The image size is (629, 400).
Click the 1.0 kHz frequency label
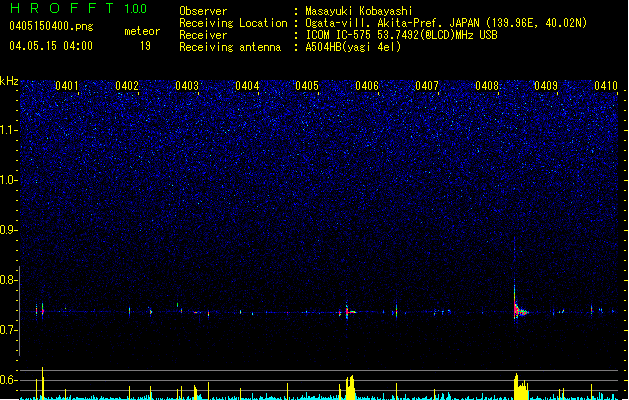coord(8,180)
